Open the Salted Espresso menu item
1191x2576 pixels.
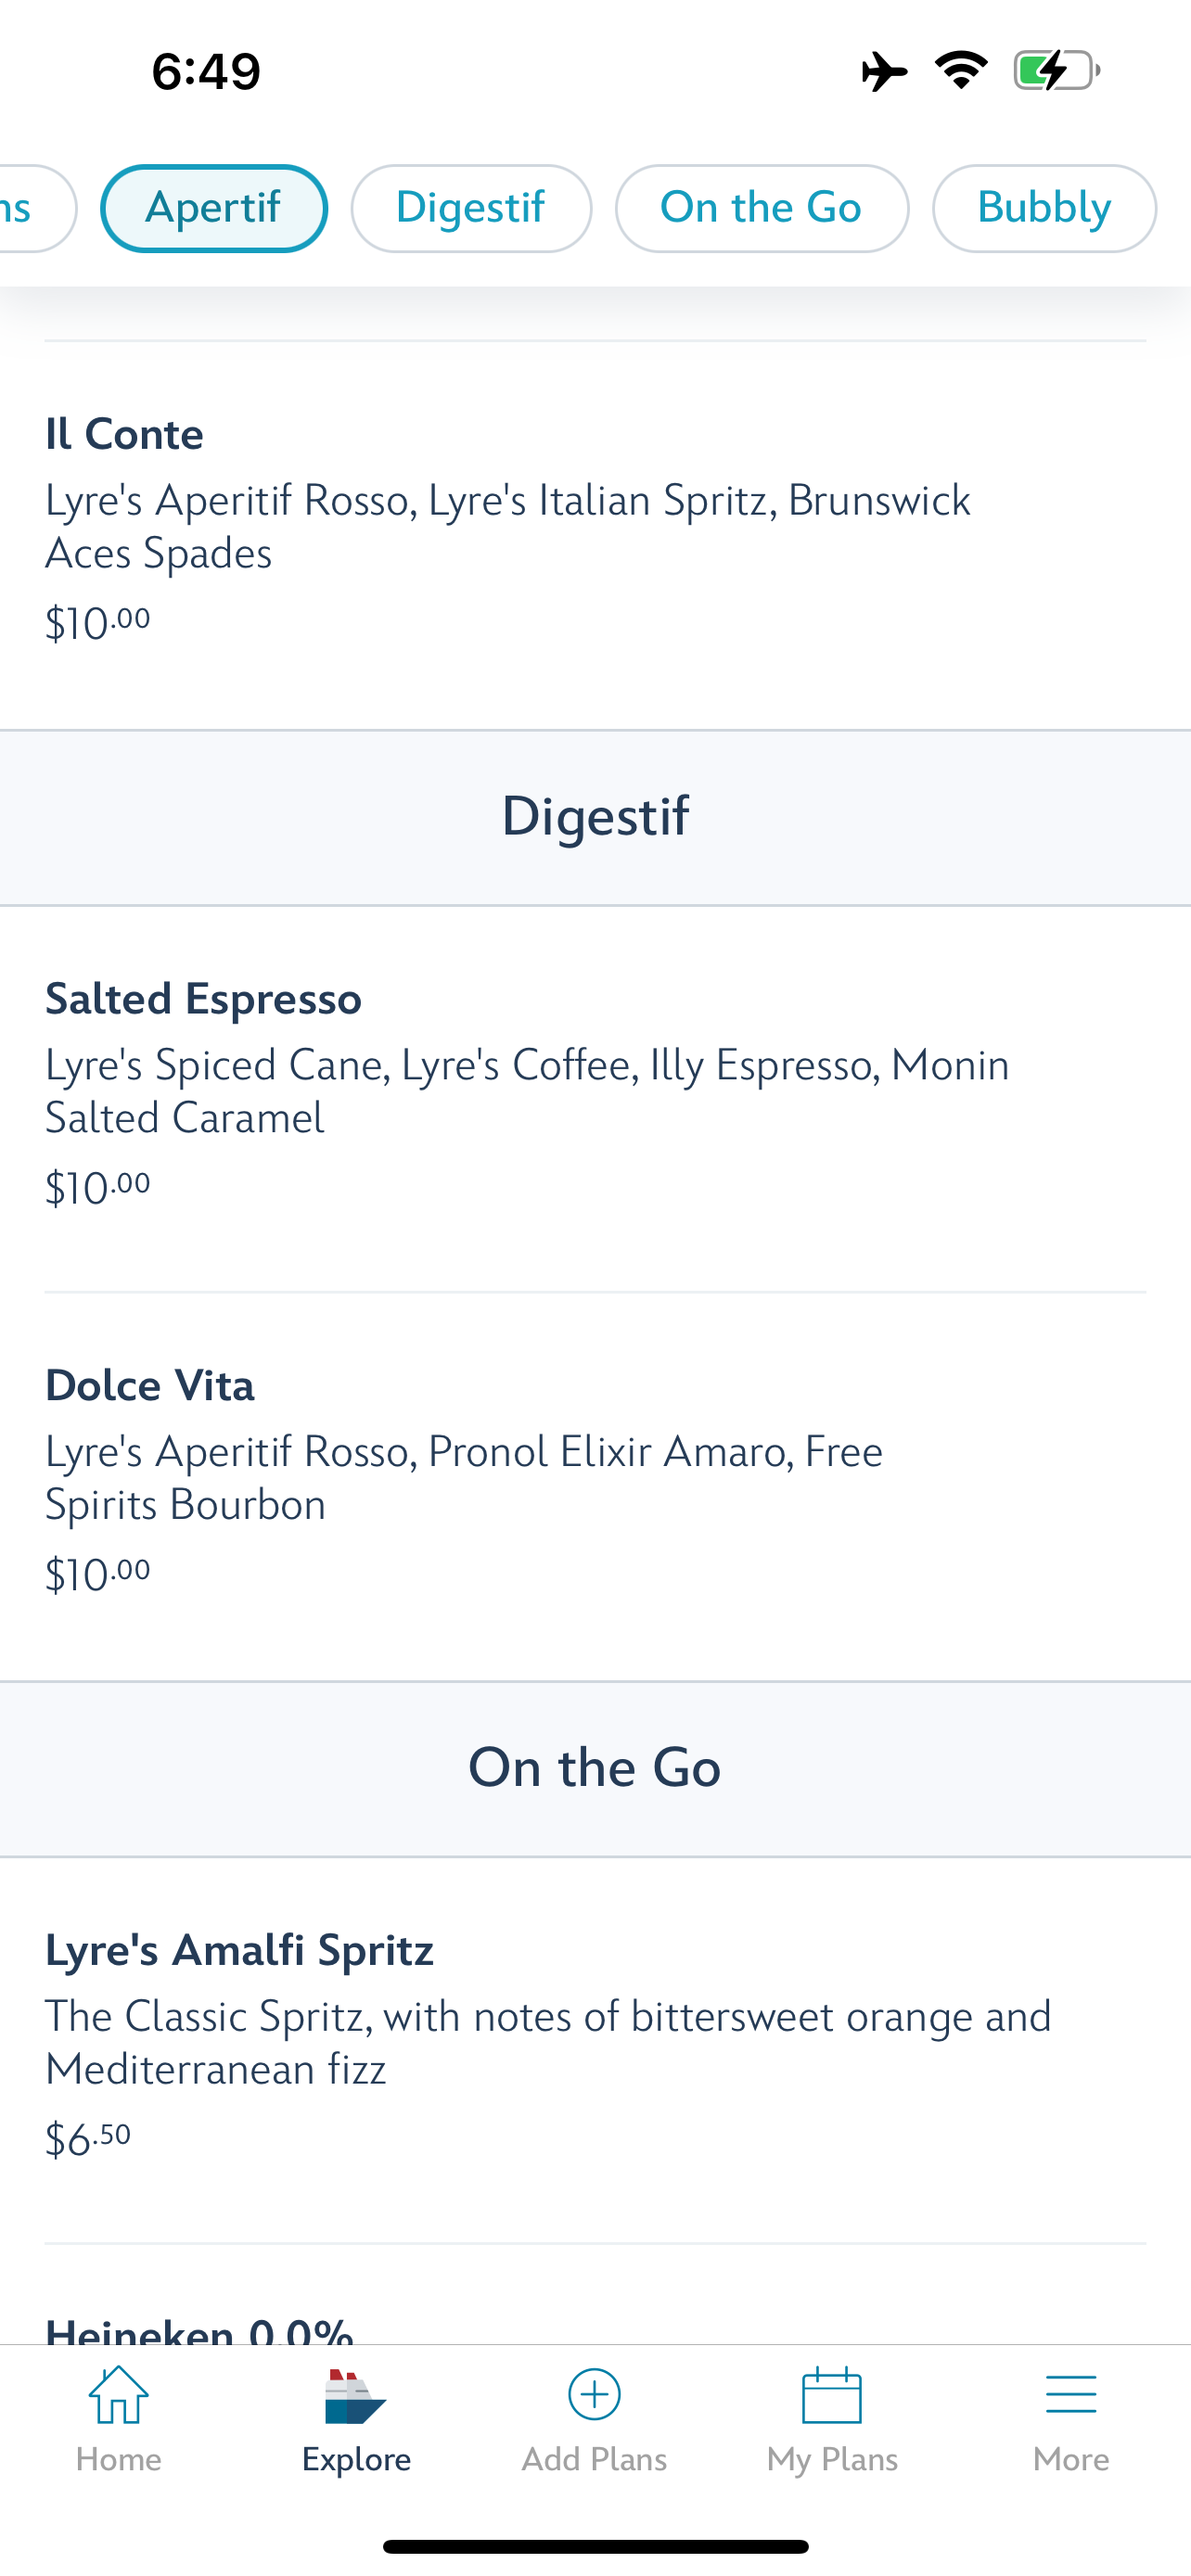(203, 999)
